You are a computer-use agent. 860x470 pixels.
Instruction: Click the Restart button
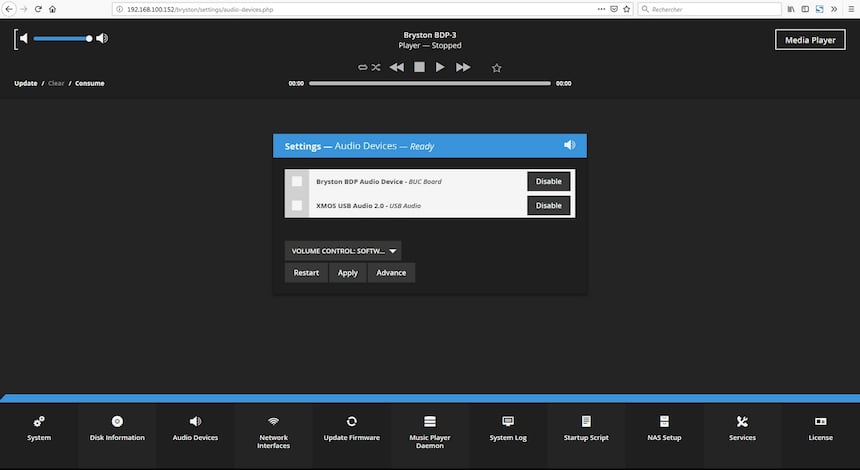click(x=306, y=273)
